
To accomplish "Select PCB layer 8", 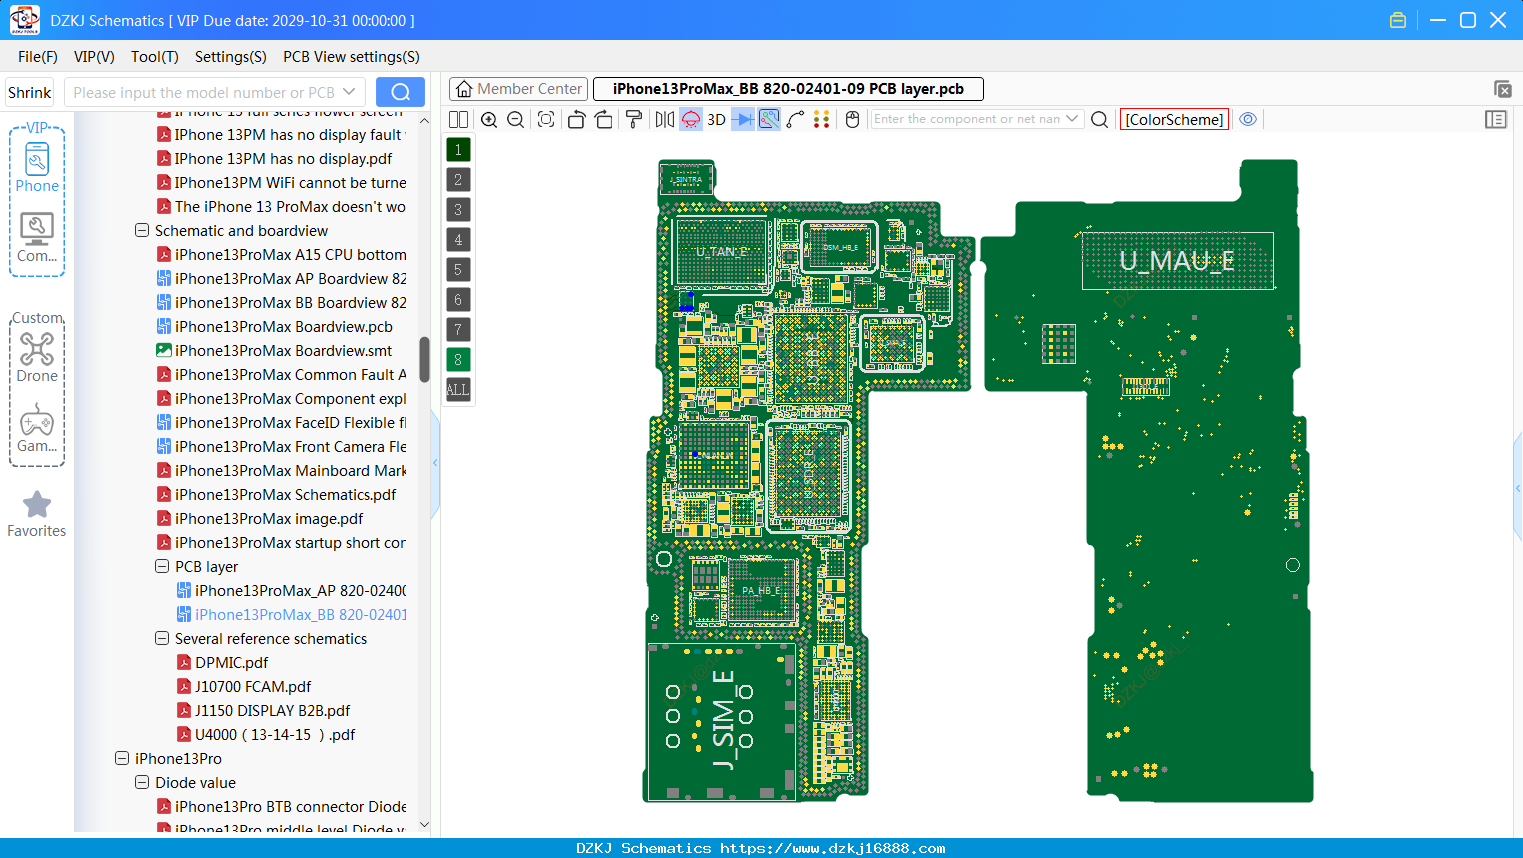I will pos(458,360).
